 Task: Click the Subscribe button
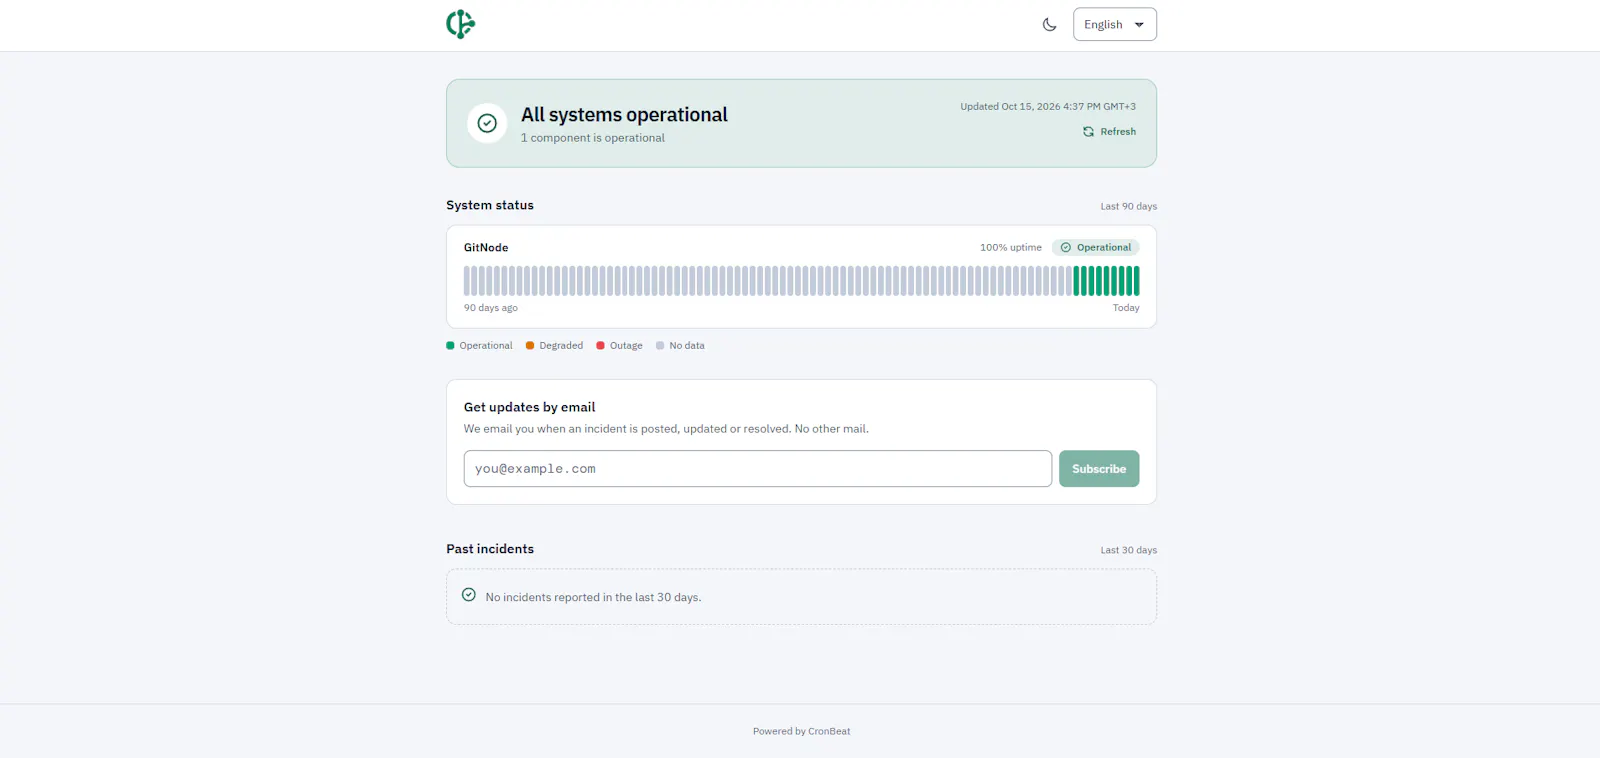1099,469
